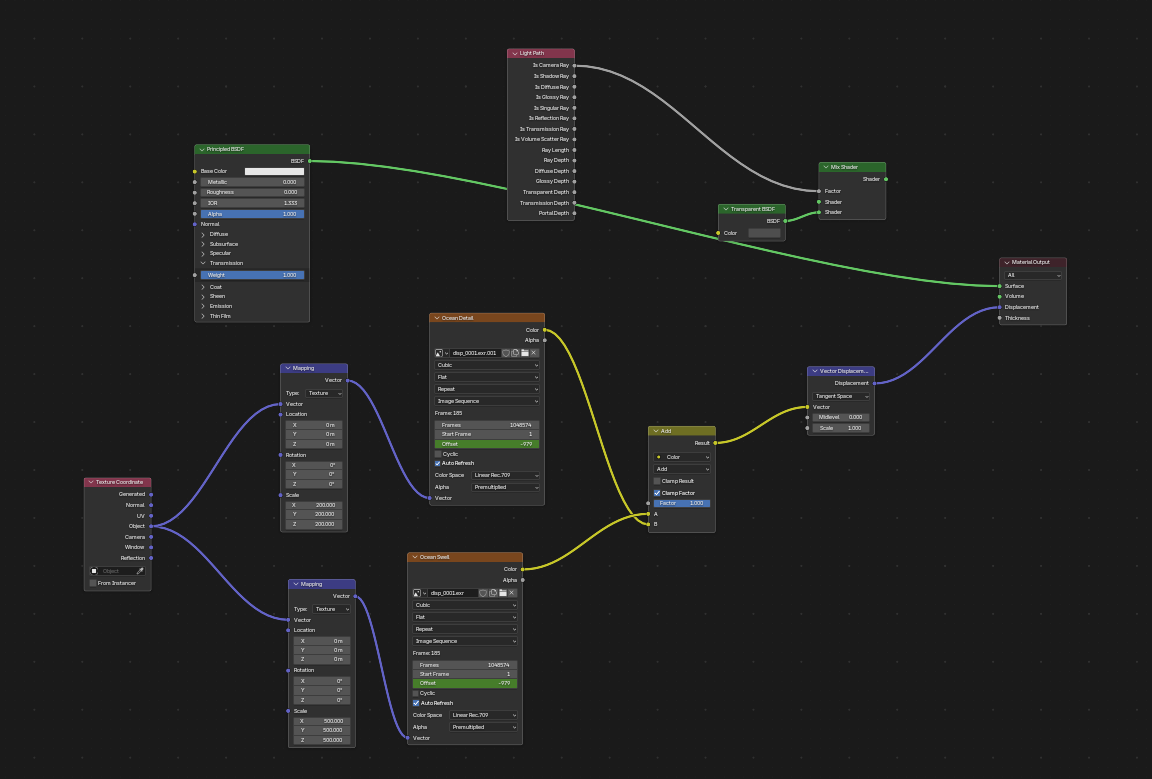Enable Cyclic in Ocean Swell node
1152x779 pixels.
point(416,694)
